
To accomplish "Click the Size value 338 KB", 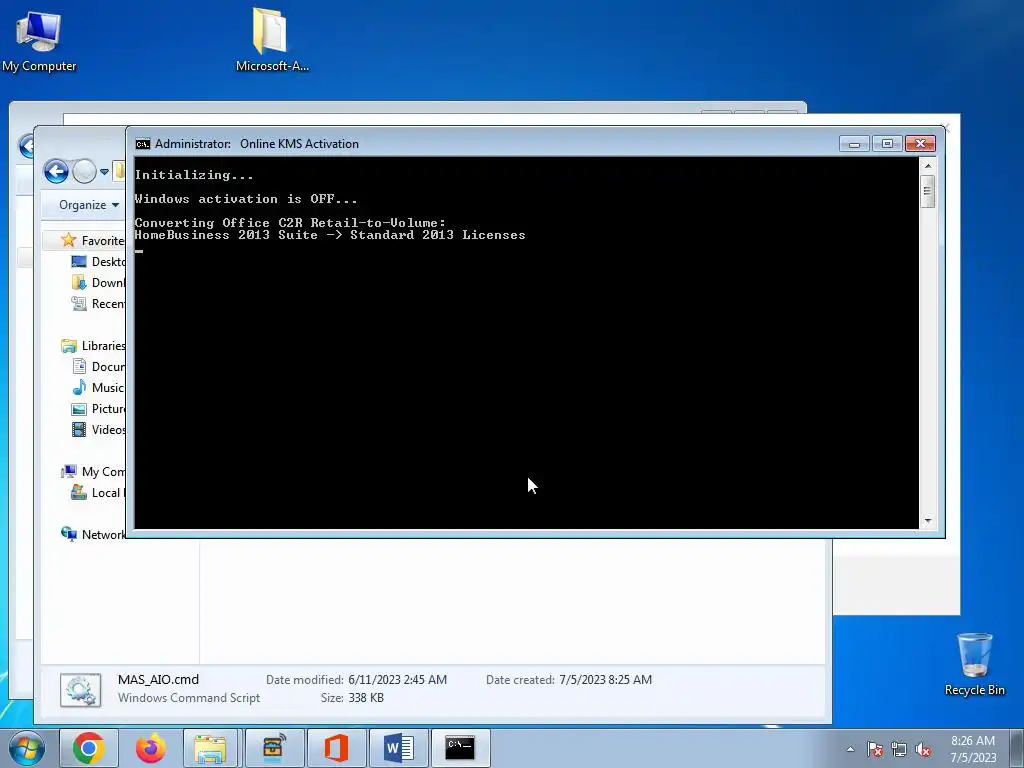I will tap(366, 698).
